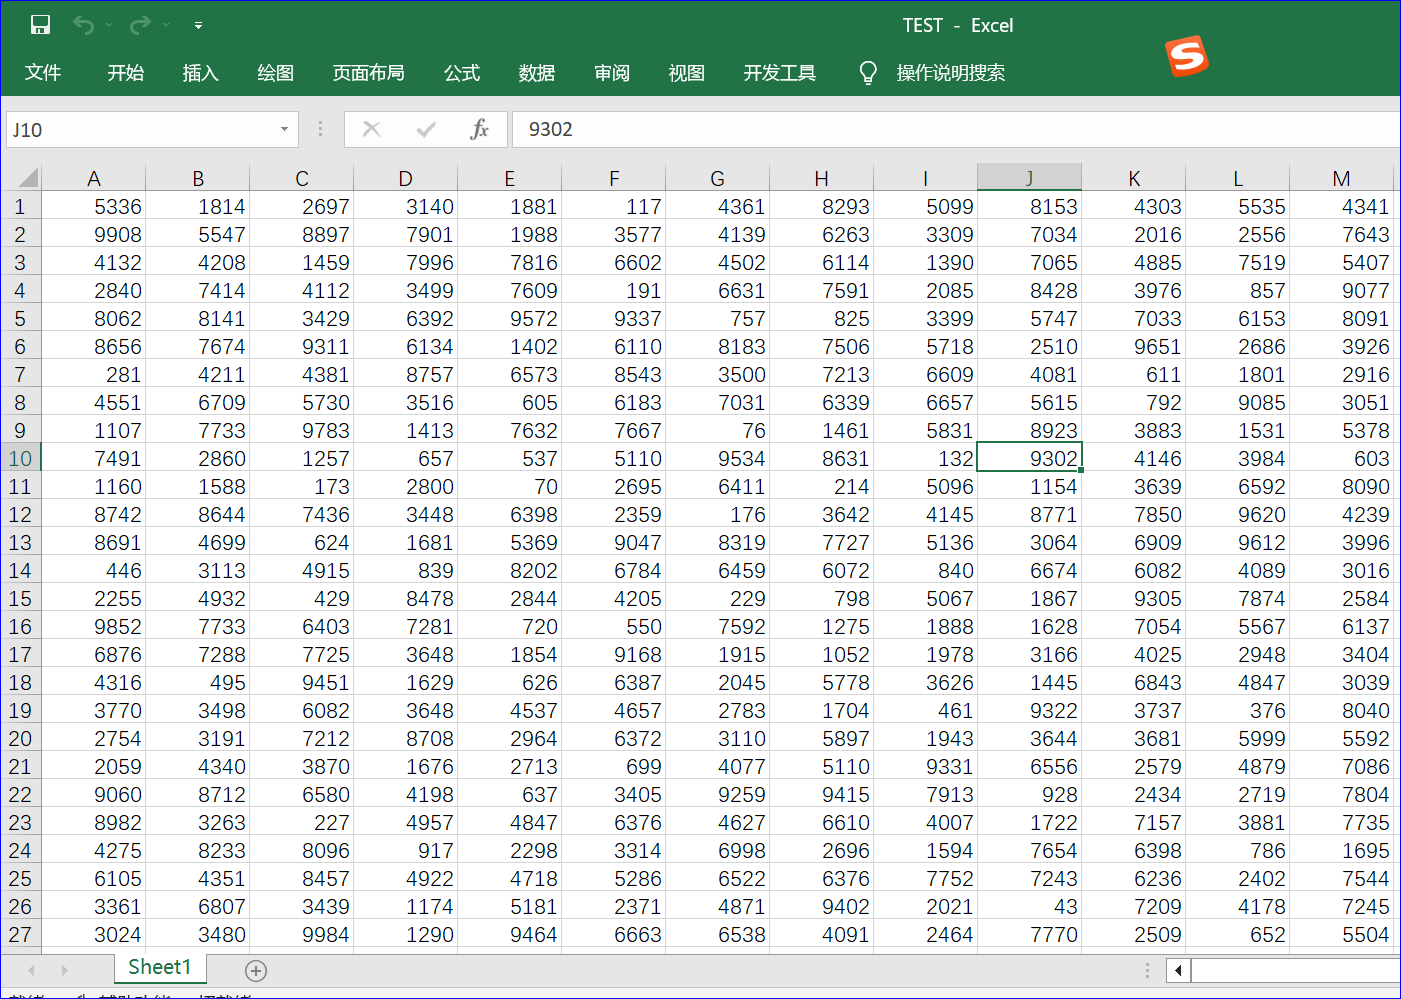Click cell E5 containing 9572

coord(510,318)
